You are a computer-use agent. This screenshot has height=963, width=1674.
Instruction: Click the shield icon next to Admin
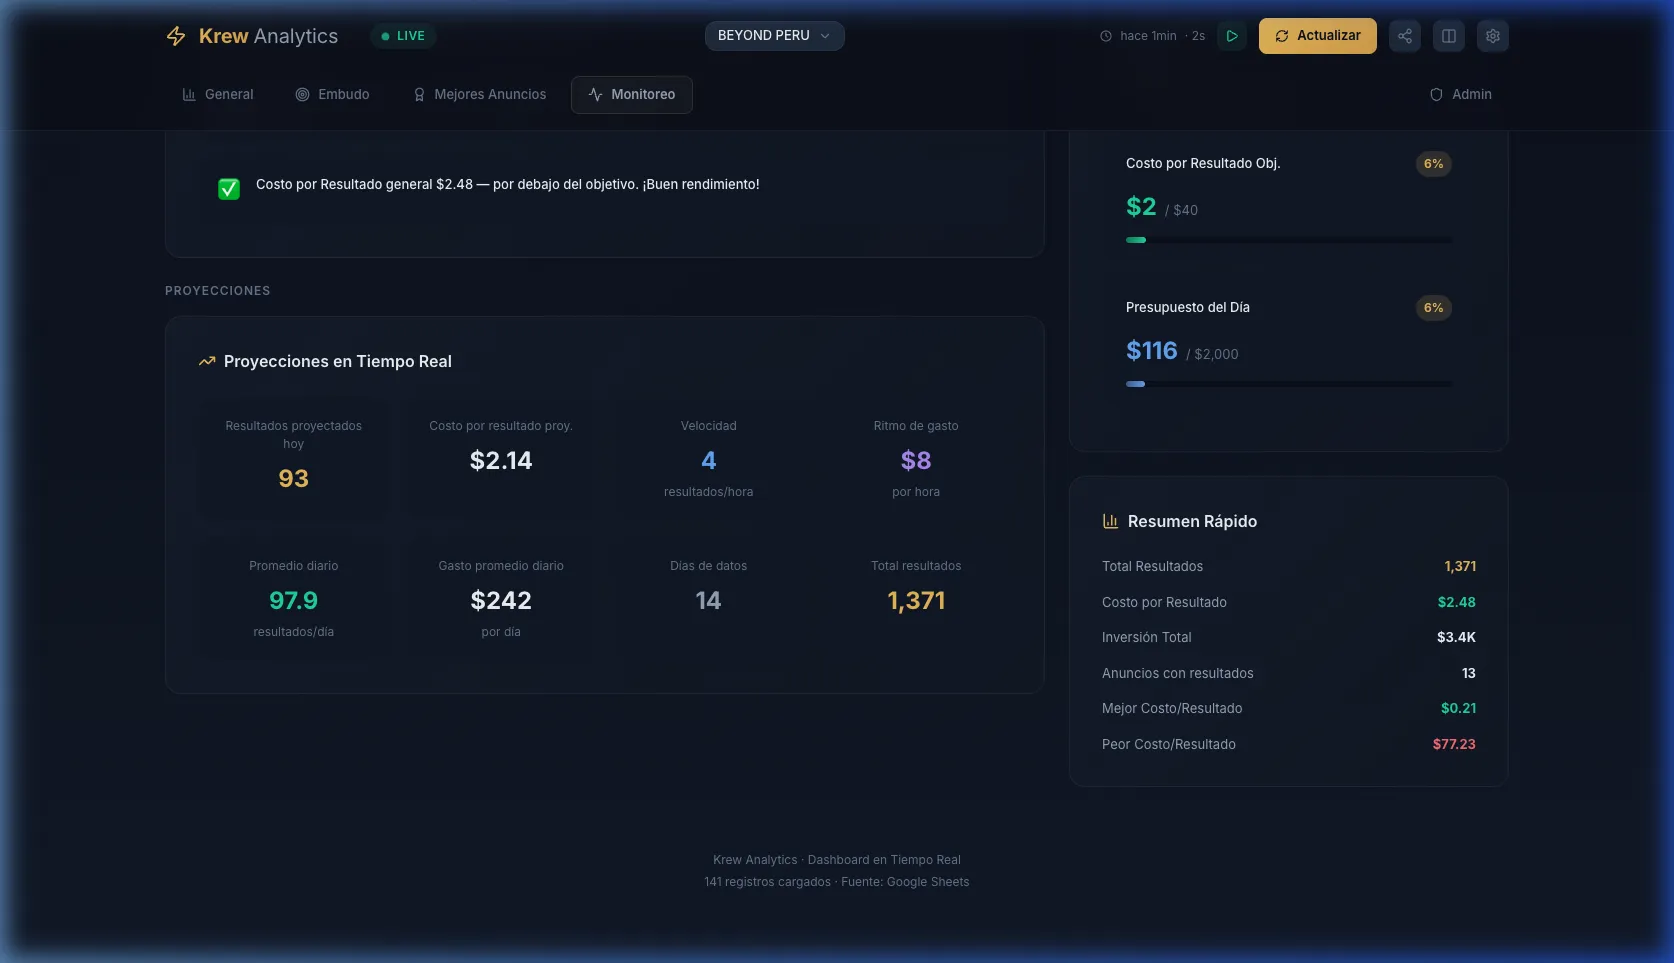[x=1436, y=95]
